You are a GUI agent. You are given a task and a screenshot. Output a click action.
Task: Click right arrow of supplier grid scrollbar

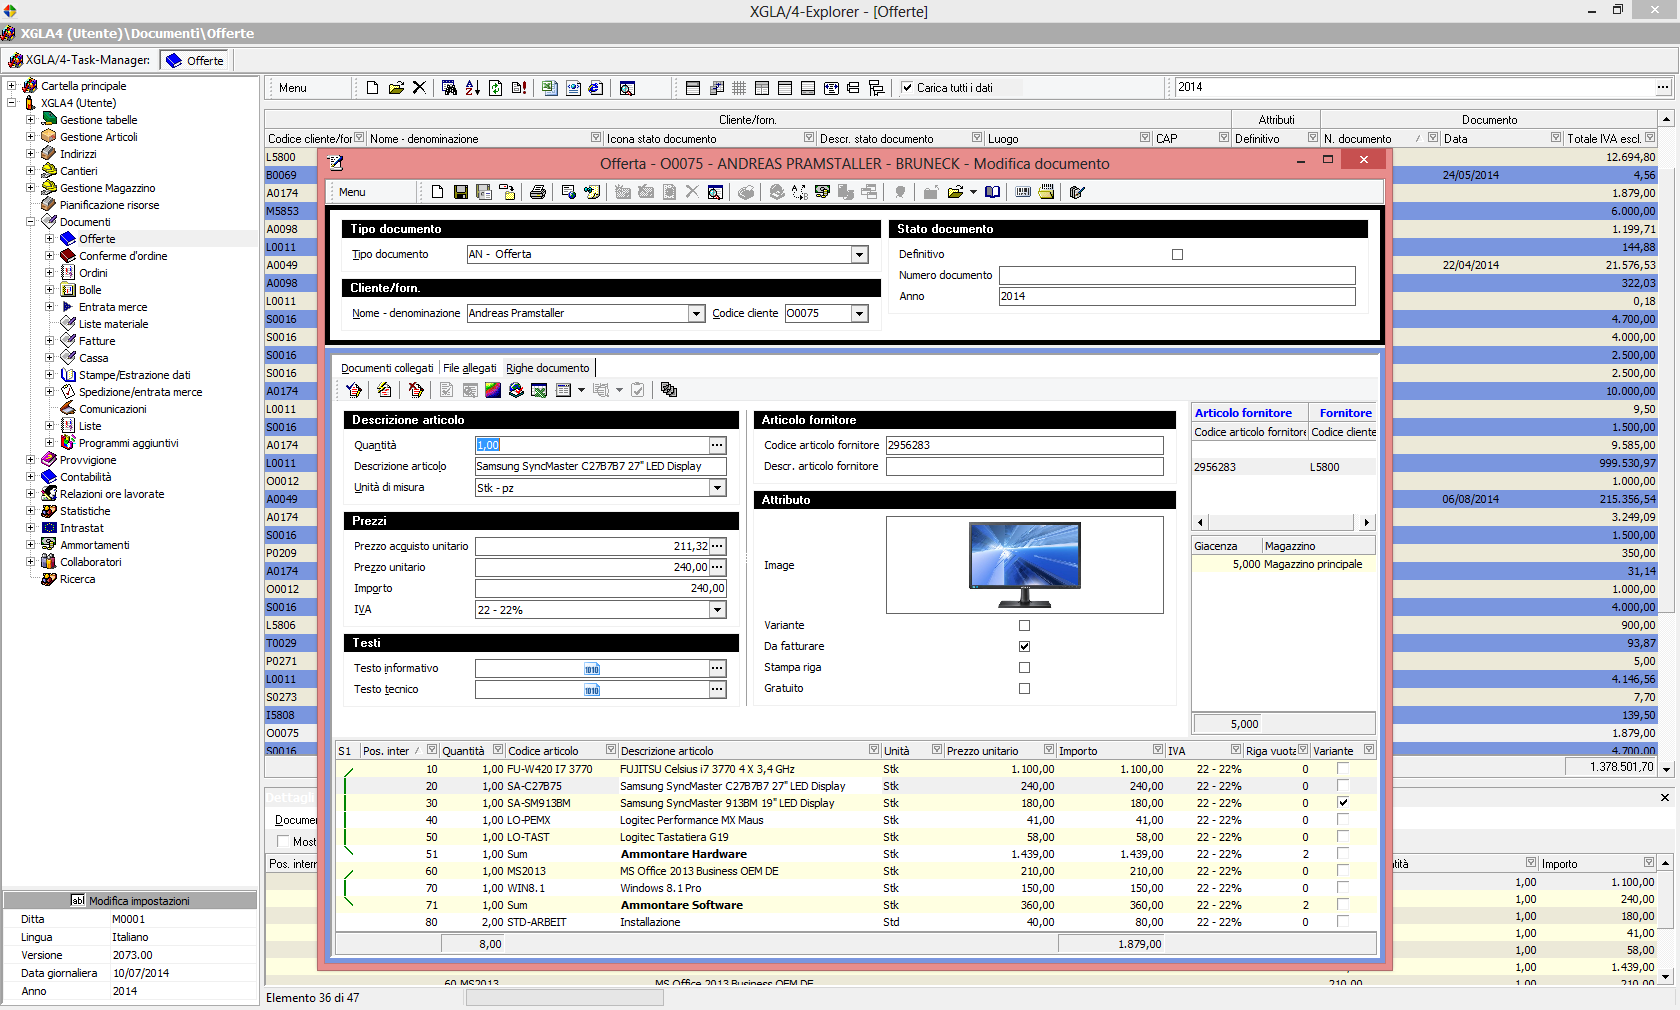point(1367,522)
